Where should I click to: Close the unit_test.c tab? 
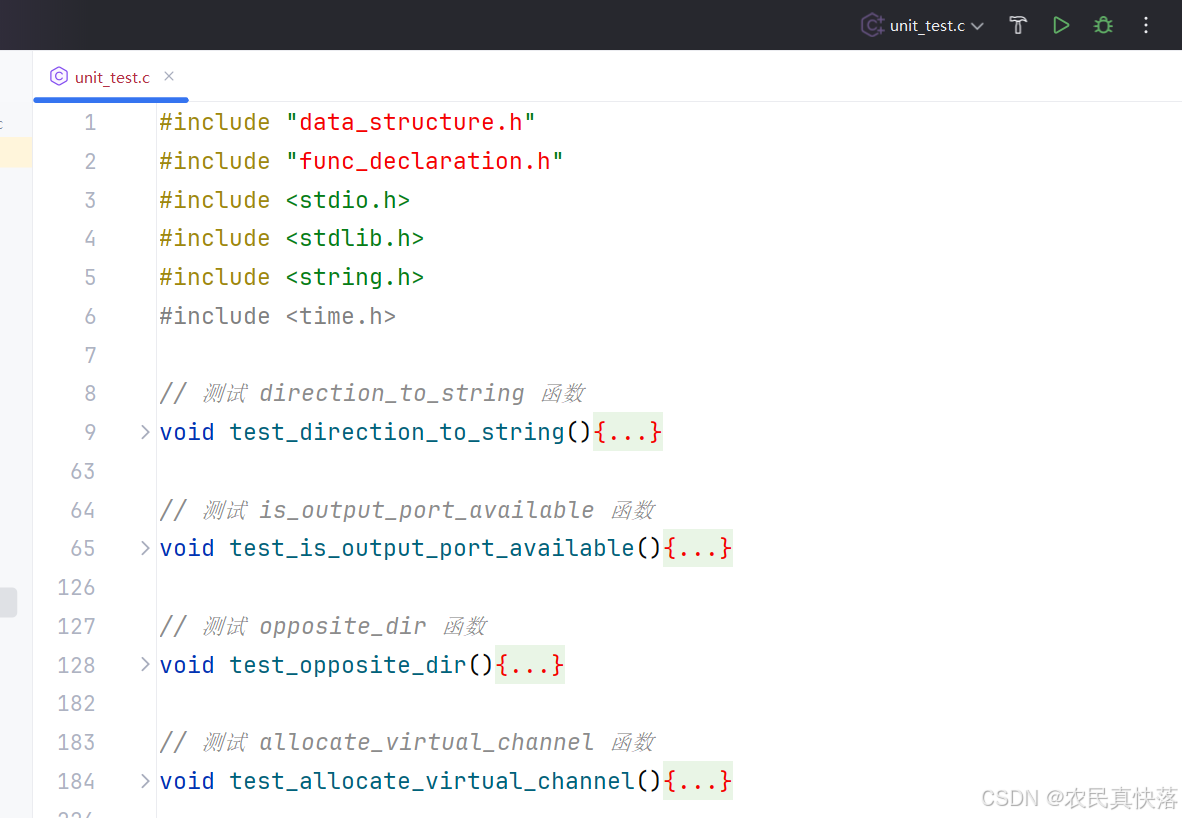coord(169,76)
